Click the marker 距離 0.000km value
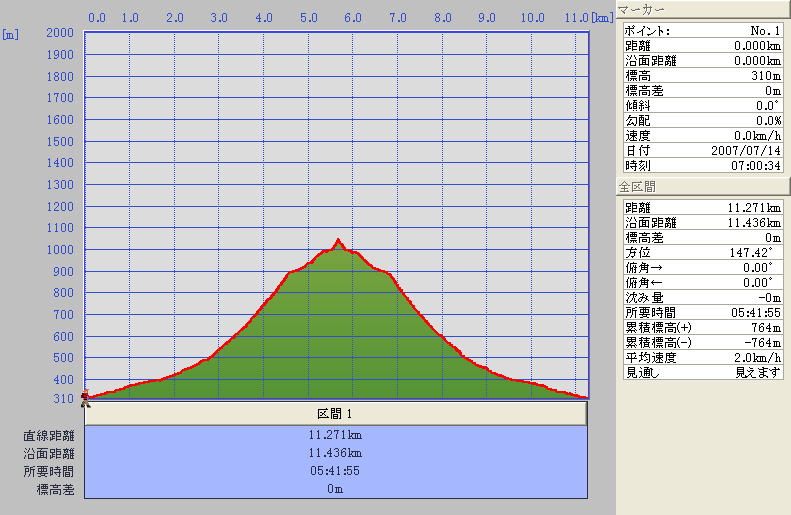The width and height of the screenshot is (791, 515). point(757,46)
